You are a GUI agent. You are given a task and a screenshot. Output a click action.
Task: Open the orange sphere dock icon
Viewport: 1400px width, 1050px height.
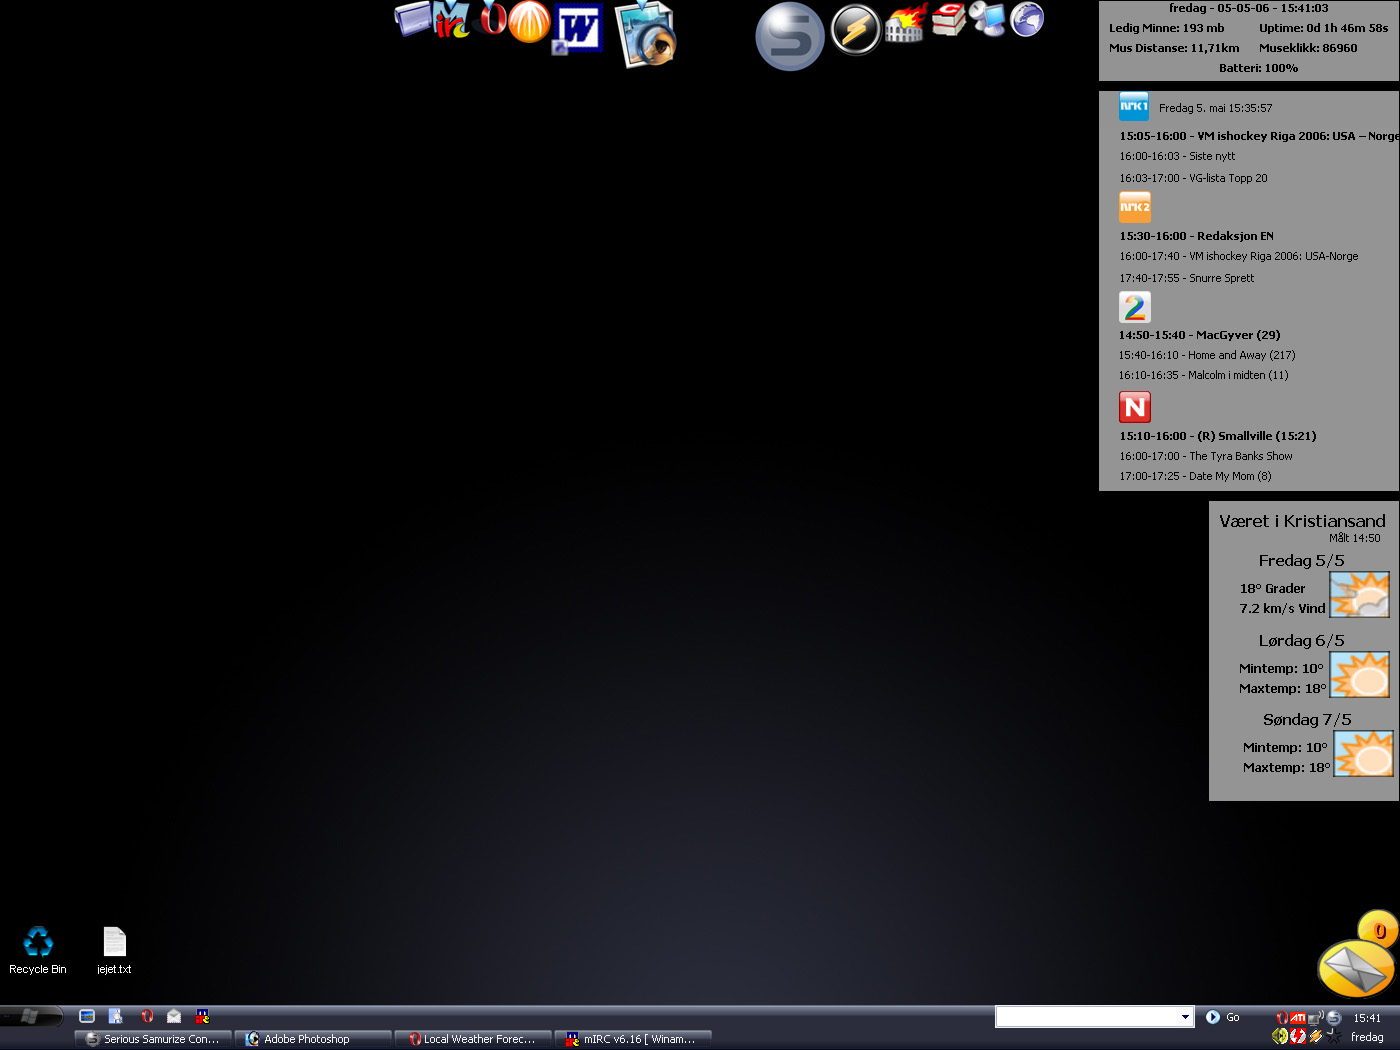click(x=529, y=22)
